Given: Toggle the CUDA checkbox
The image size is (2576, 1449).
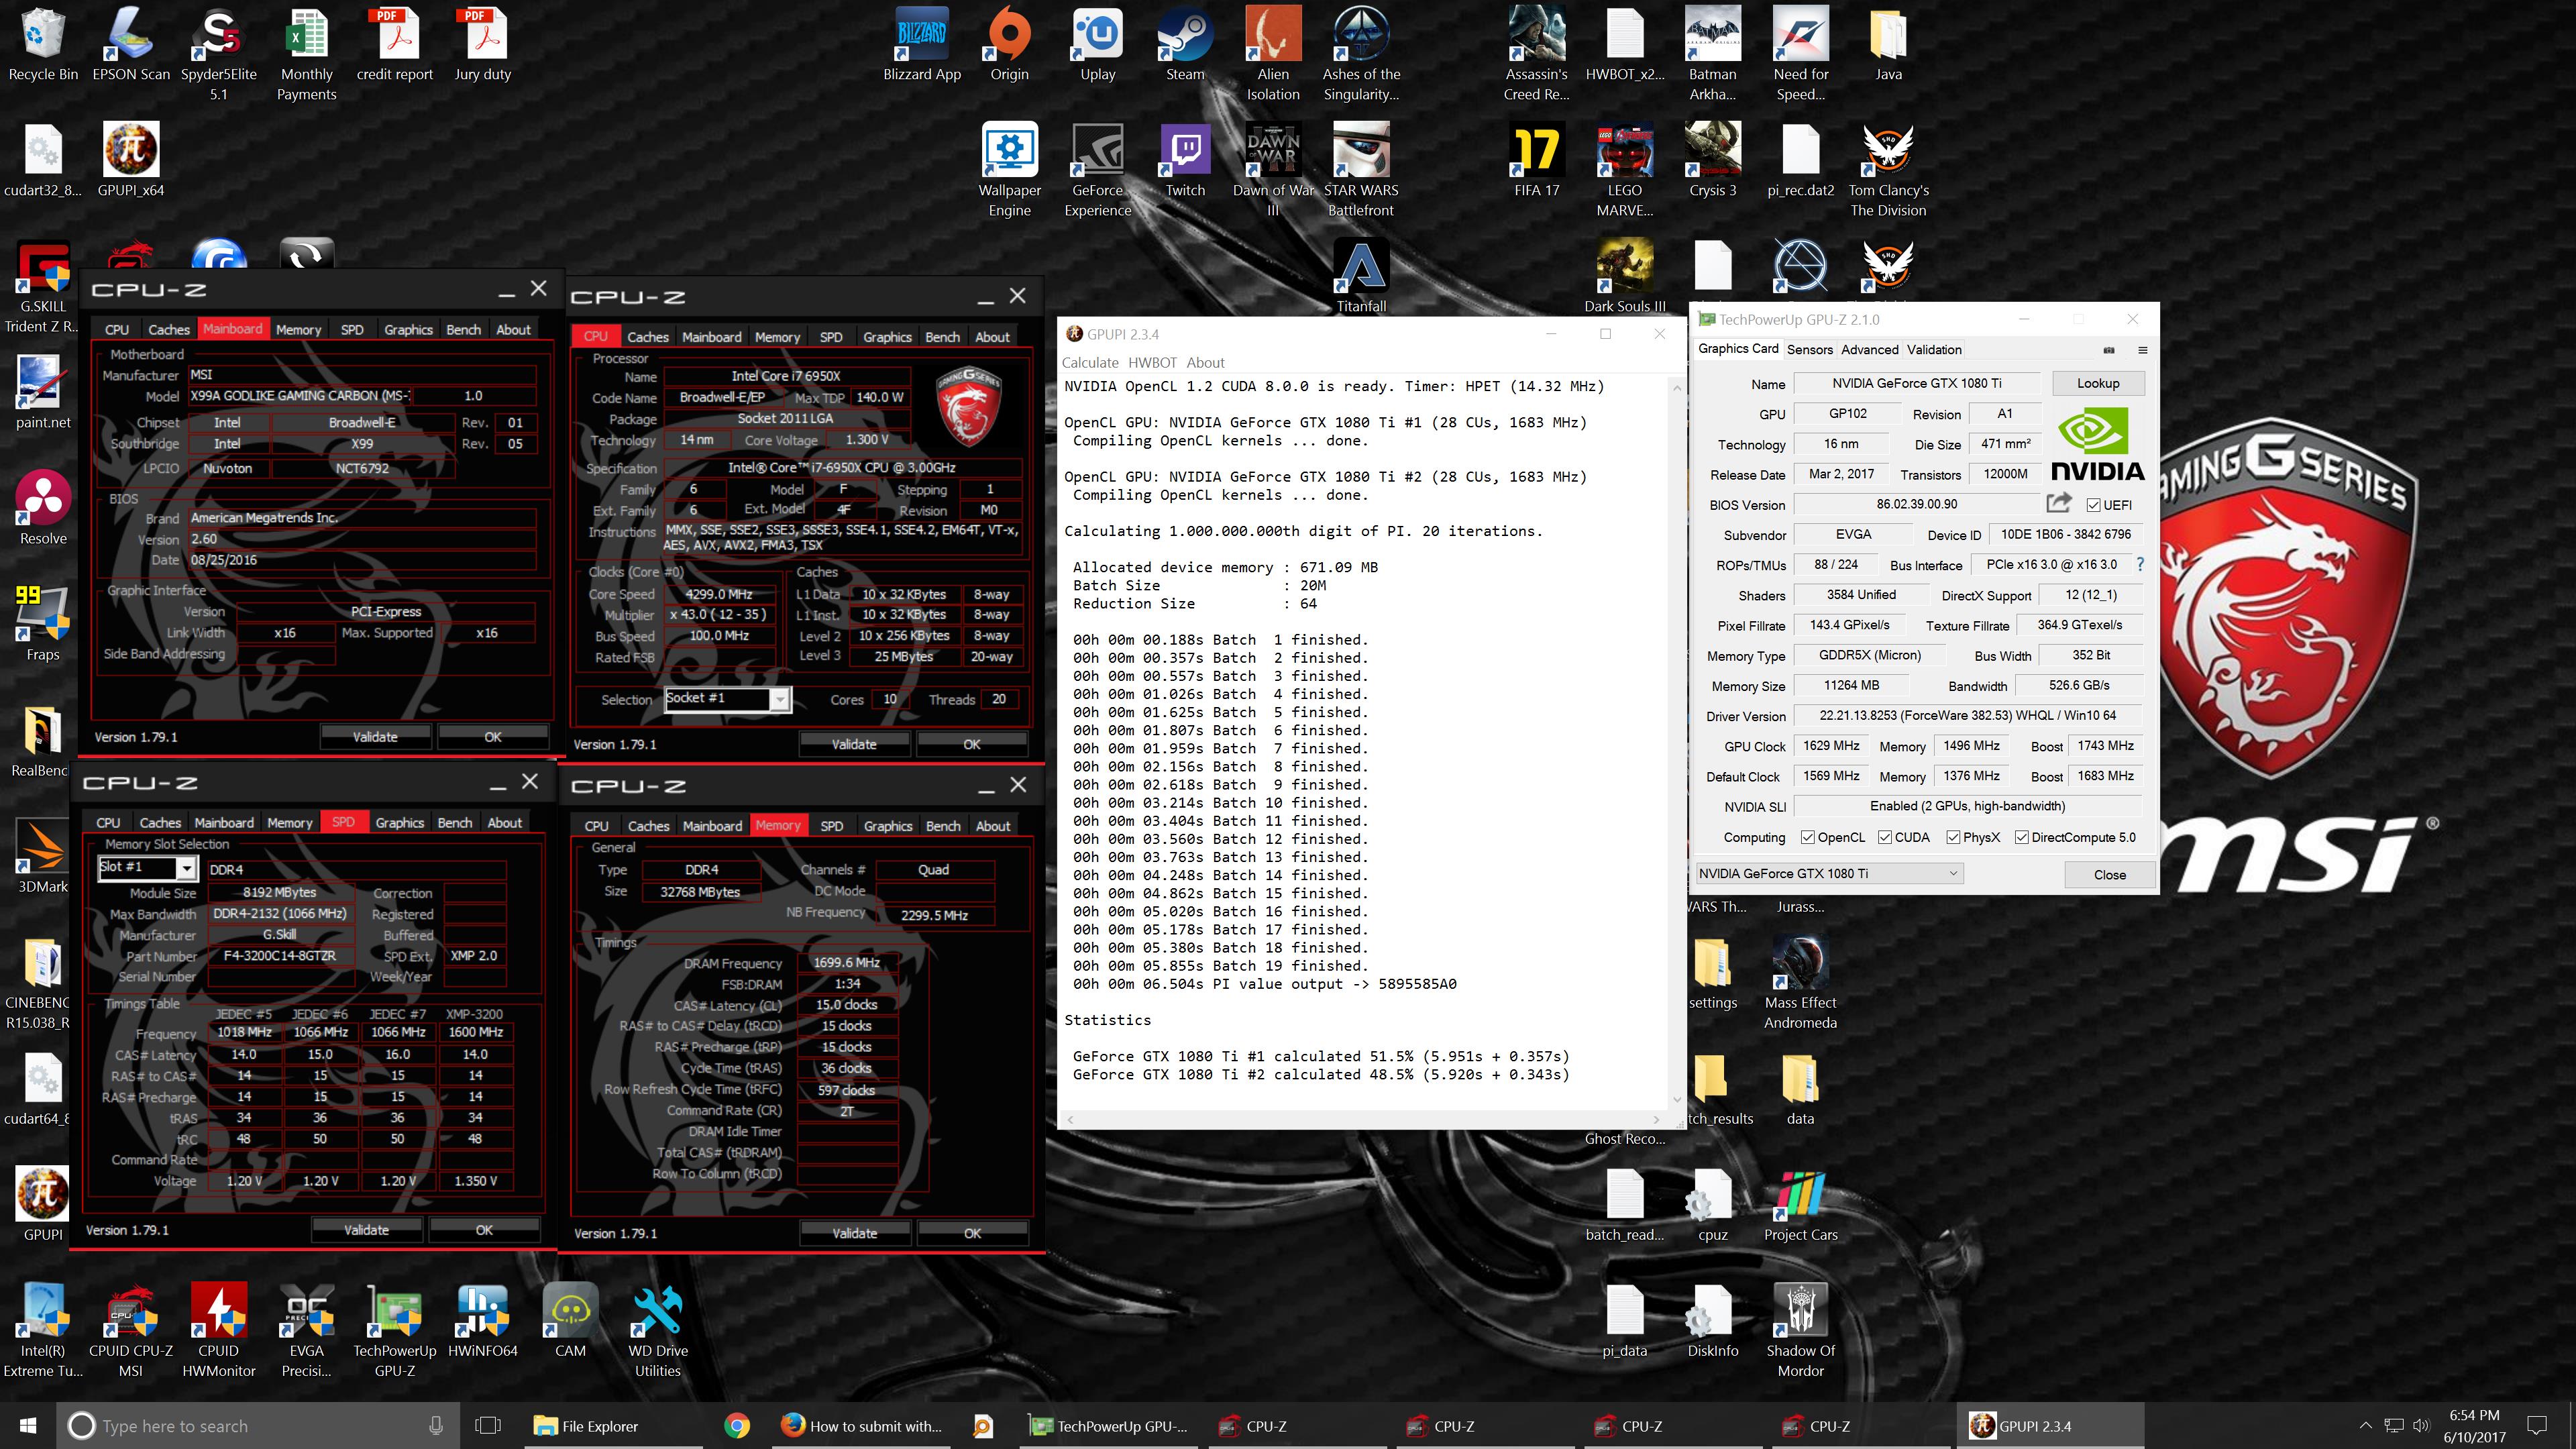Looking at the screenshot, I should [1884, 837].
